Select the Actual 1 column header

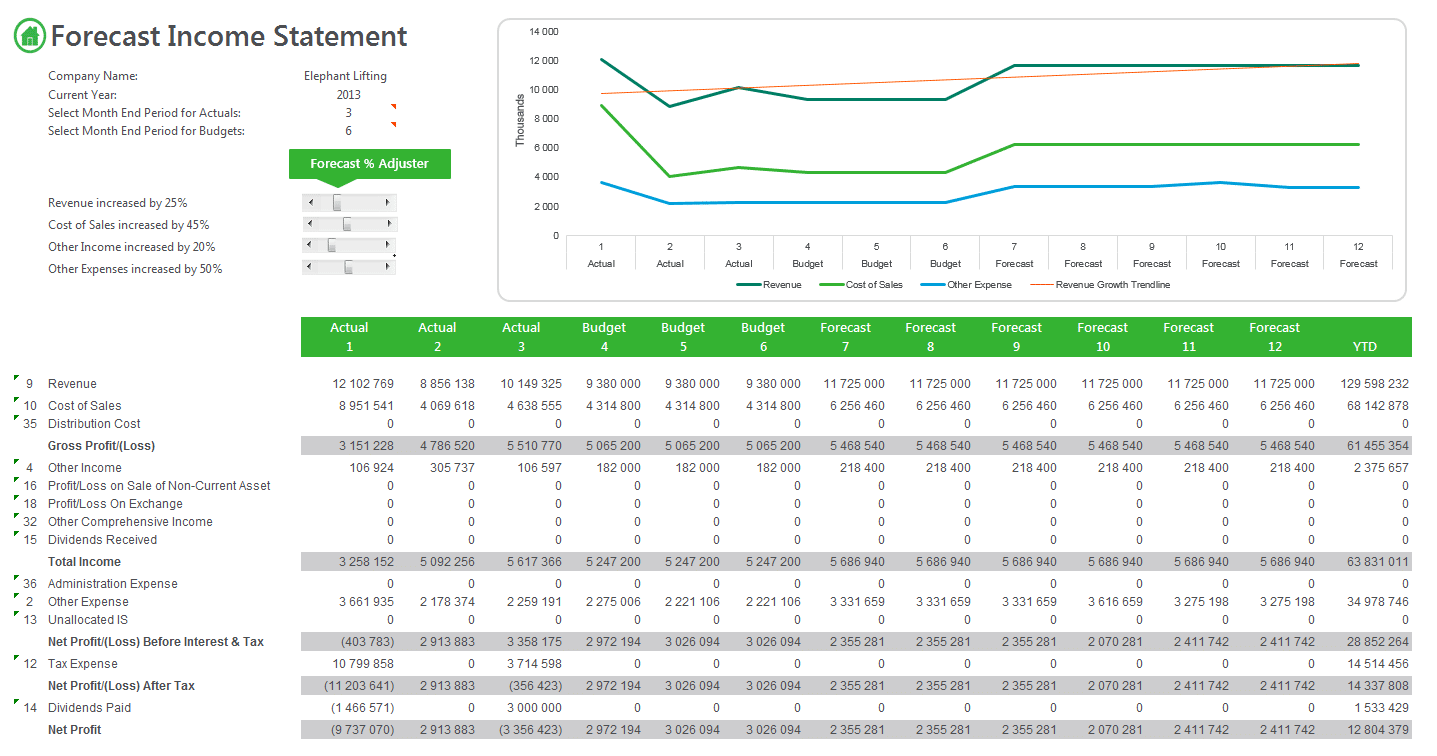coord(349,337)
